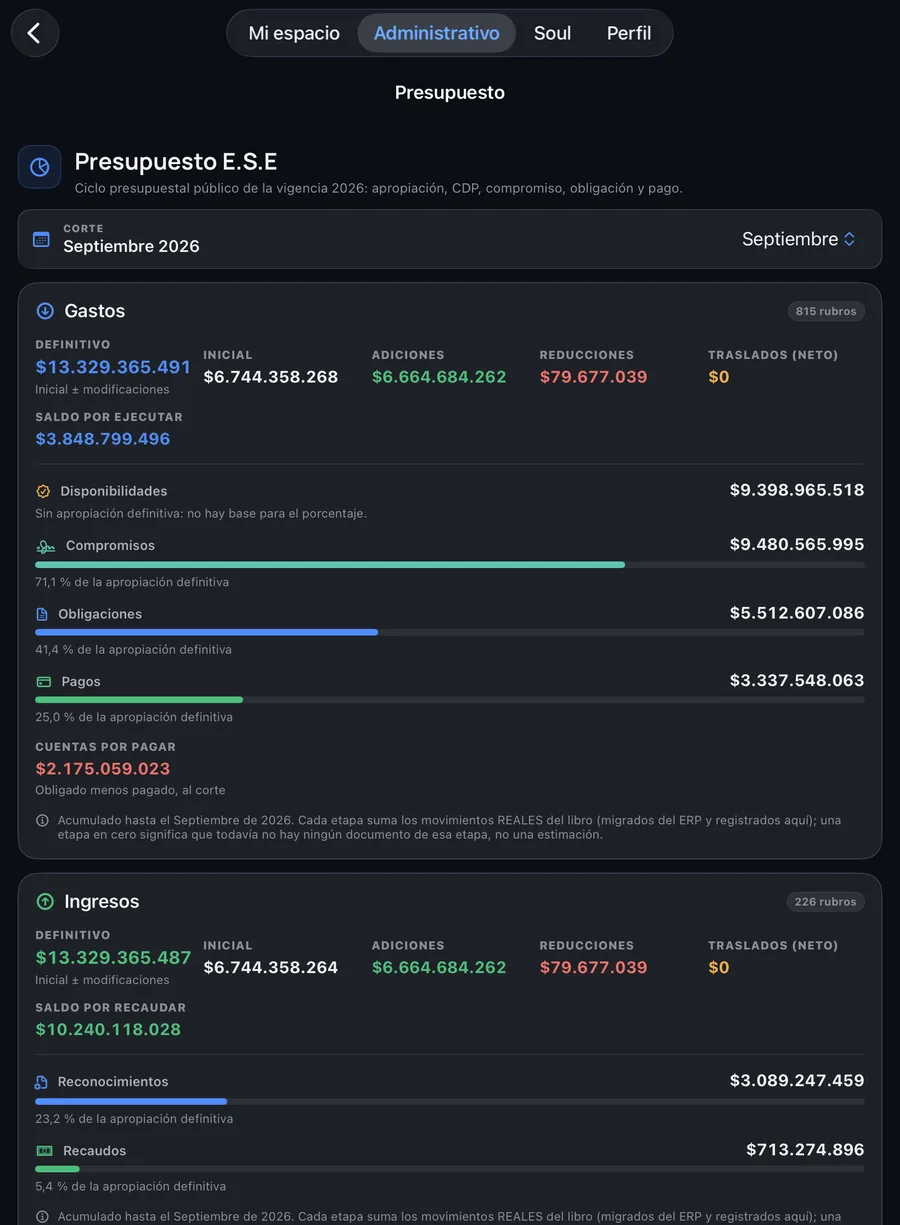Viewport: 900px width, 1225px height.
Task: Click the 226 rubros badge
Action: pyautogui.click(x=826, y=902)
